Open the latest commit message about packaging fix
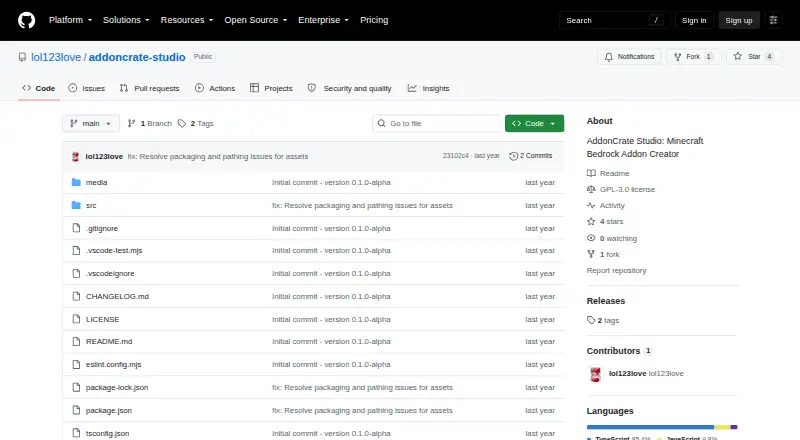Image resolution: width=800 pixels, height=440 pixels. [218, 157]
